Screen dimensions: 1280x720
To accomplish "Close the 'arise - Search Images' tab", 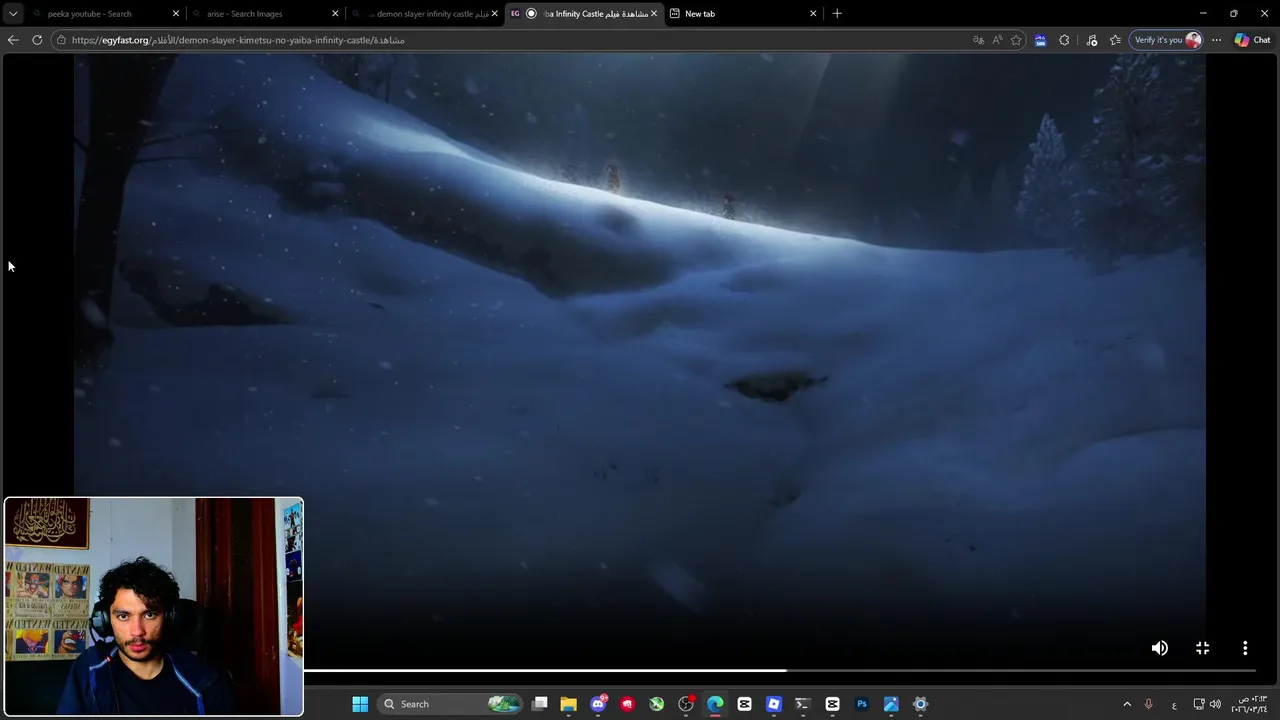I will [335, 14].
